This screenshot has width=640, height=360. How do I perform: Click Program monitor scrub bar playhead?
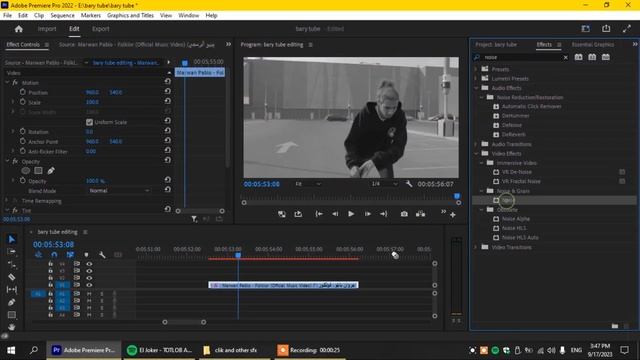(x=457, y=196)
